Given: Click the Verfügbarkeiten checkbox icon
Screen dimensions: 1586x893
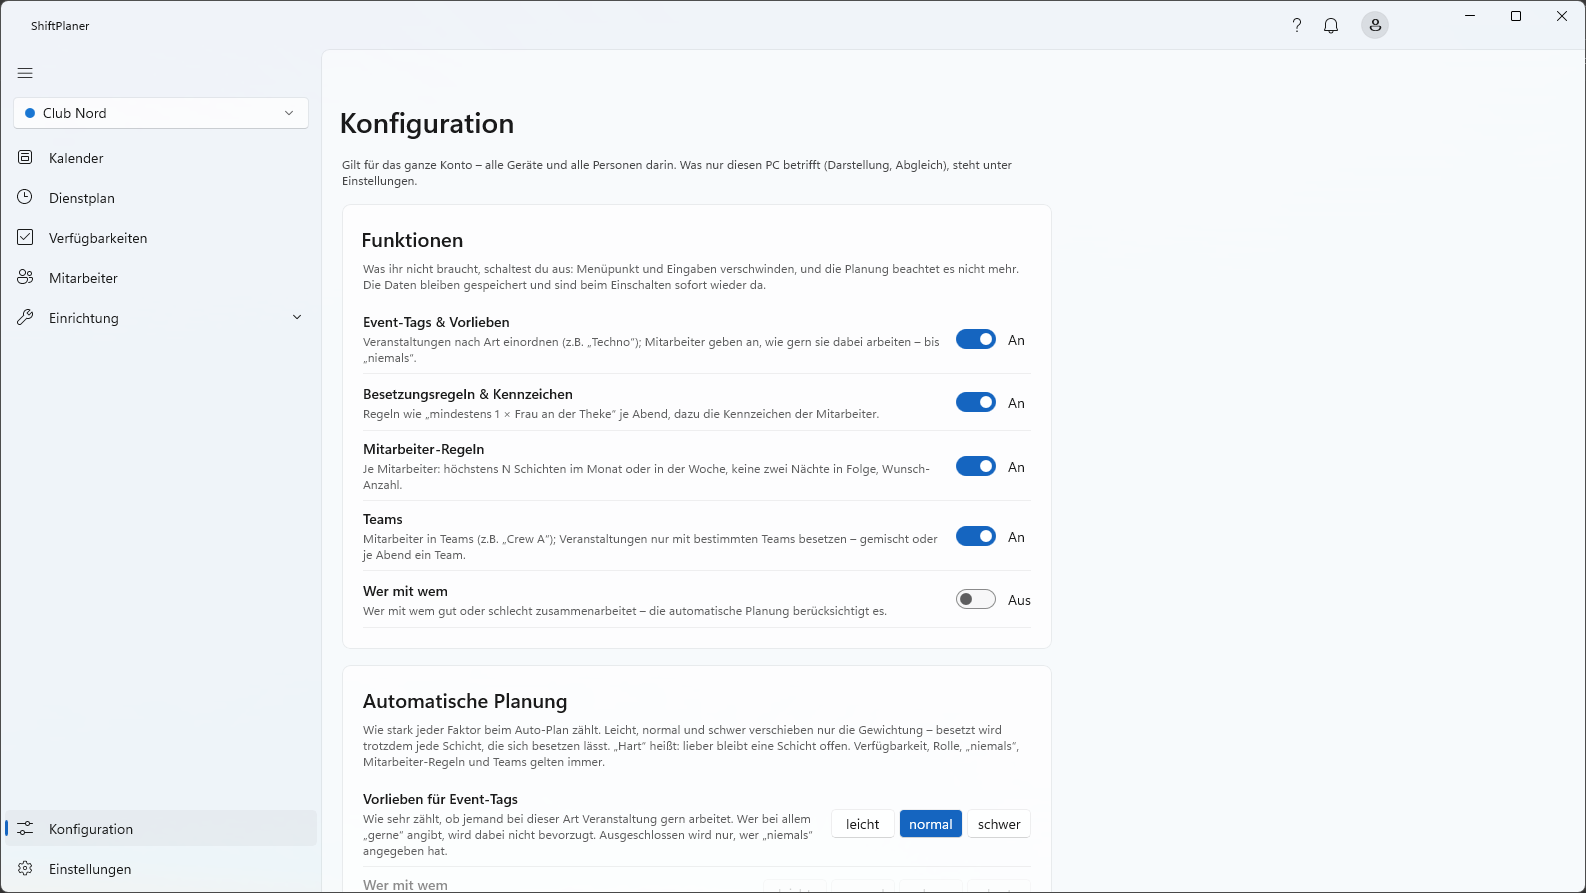Looking at the screenshot, I should click(x=25, y=238).
